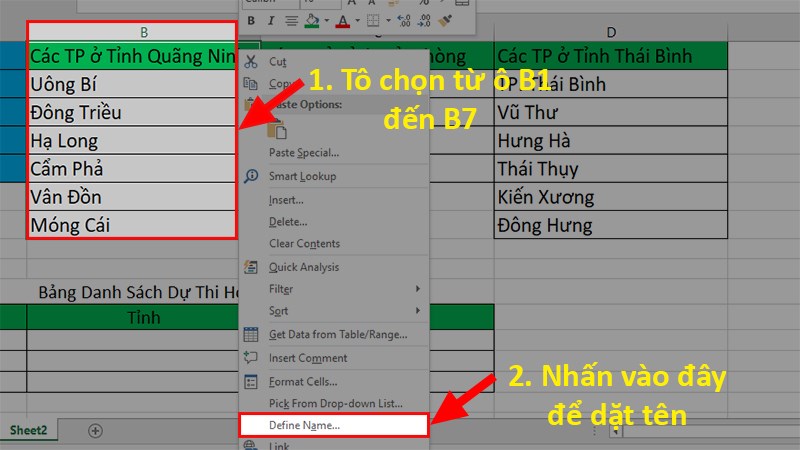The height and width of the screenshot is (450, 800).
Task: Click cell 'Kiến Xương'
Action: coord(611,196)
